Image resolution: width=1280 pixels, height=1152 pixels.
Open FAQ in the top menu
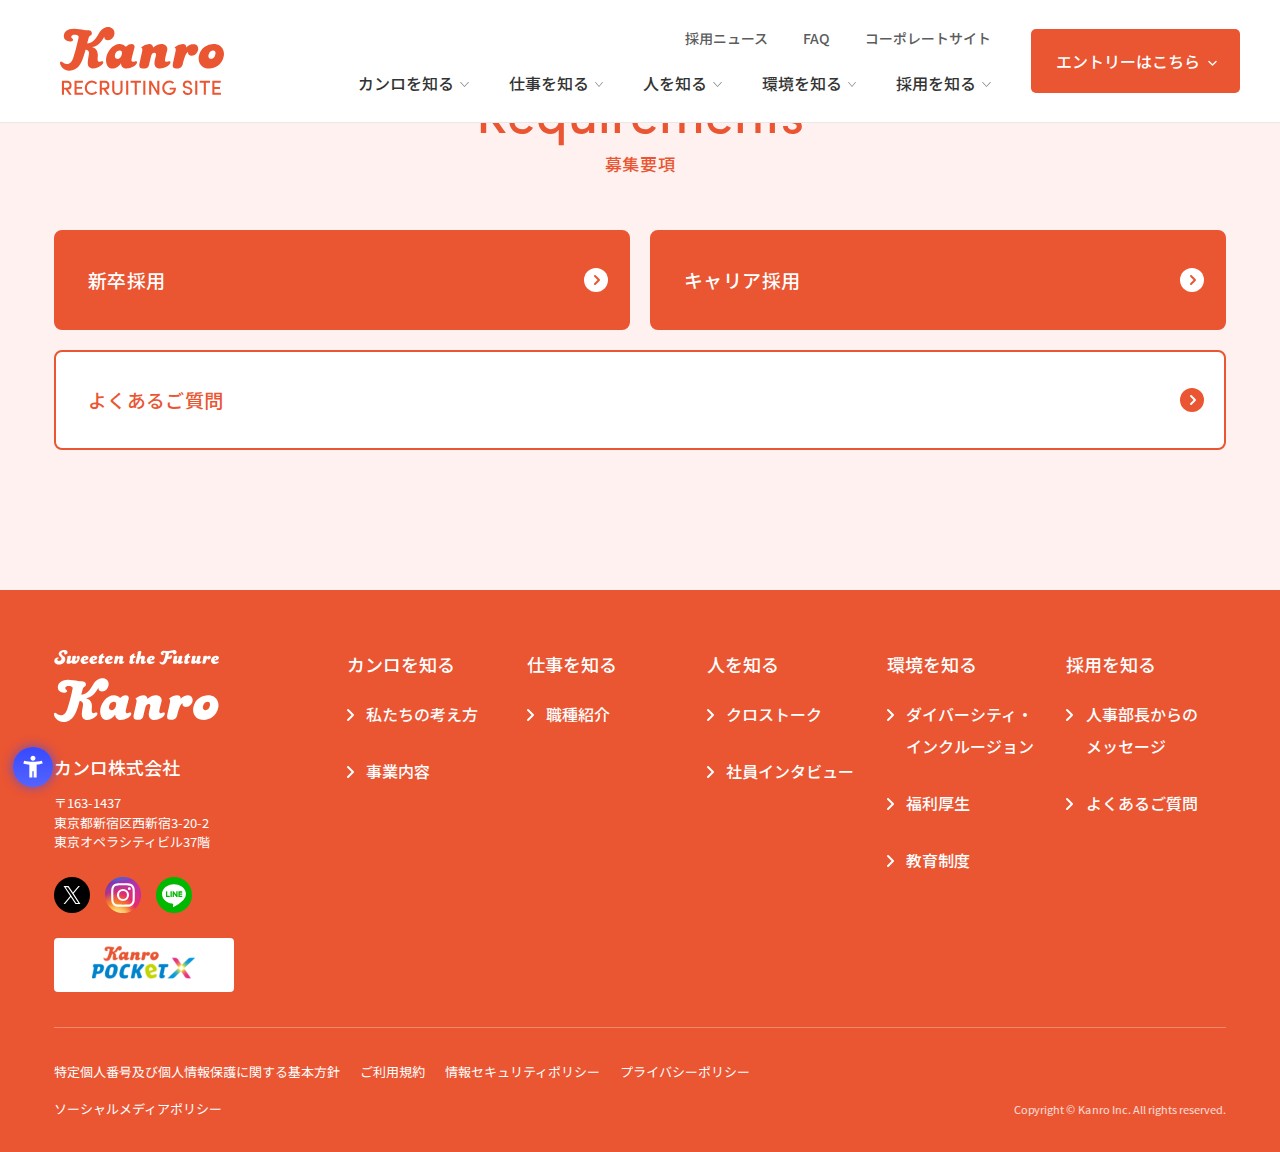816,39
